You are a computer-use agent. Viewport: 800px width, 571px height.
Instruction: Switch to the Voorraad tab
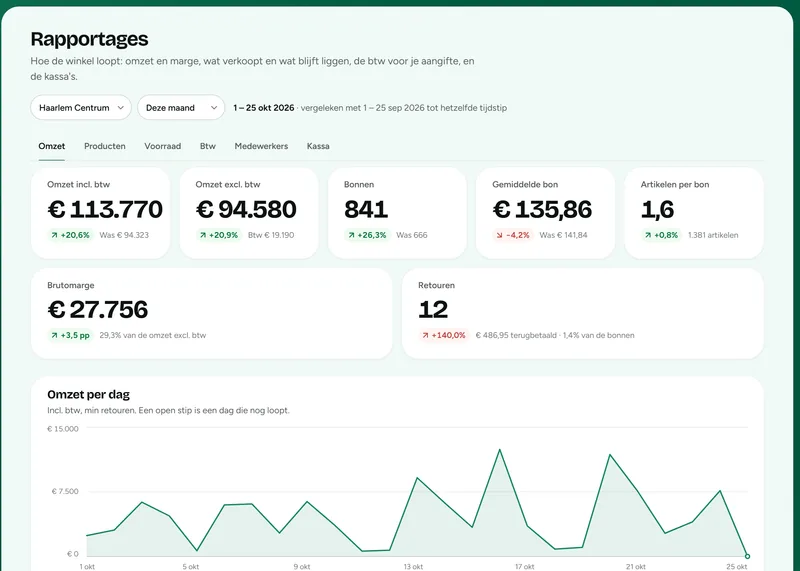[x=162, y=146]
